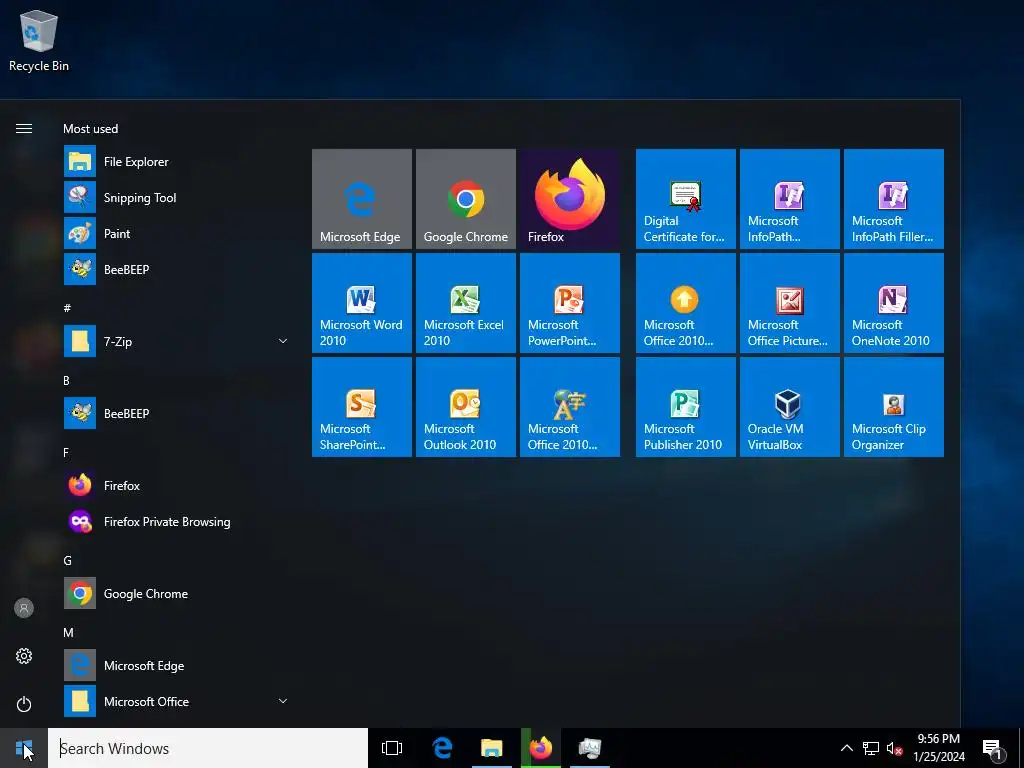Click the 'F' letter header
This screenshot has height=768, width=1024.
(66, 452)
